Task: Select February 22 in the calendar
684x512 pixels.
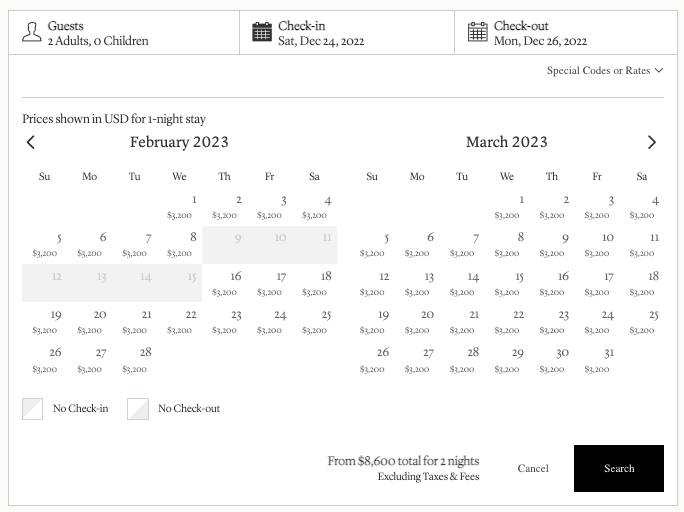Action: coord(181,321)
